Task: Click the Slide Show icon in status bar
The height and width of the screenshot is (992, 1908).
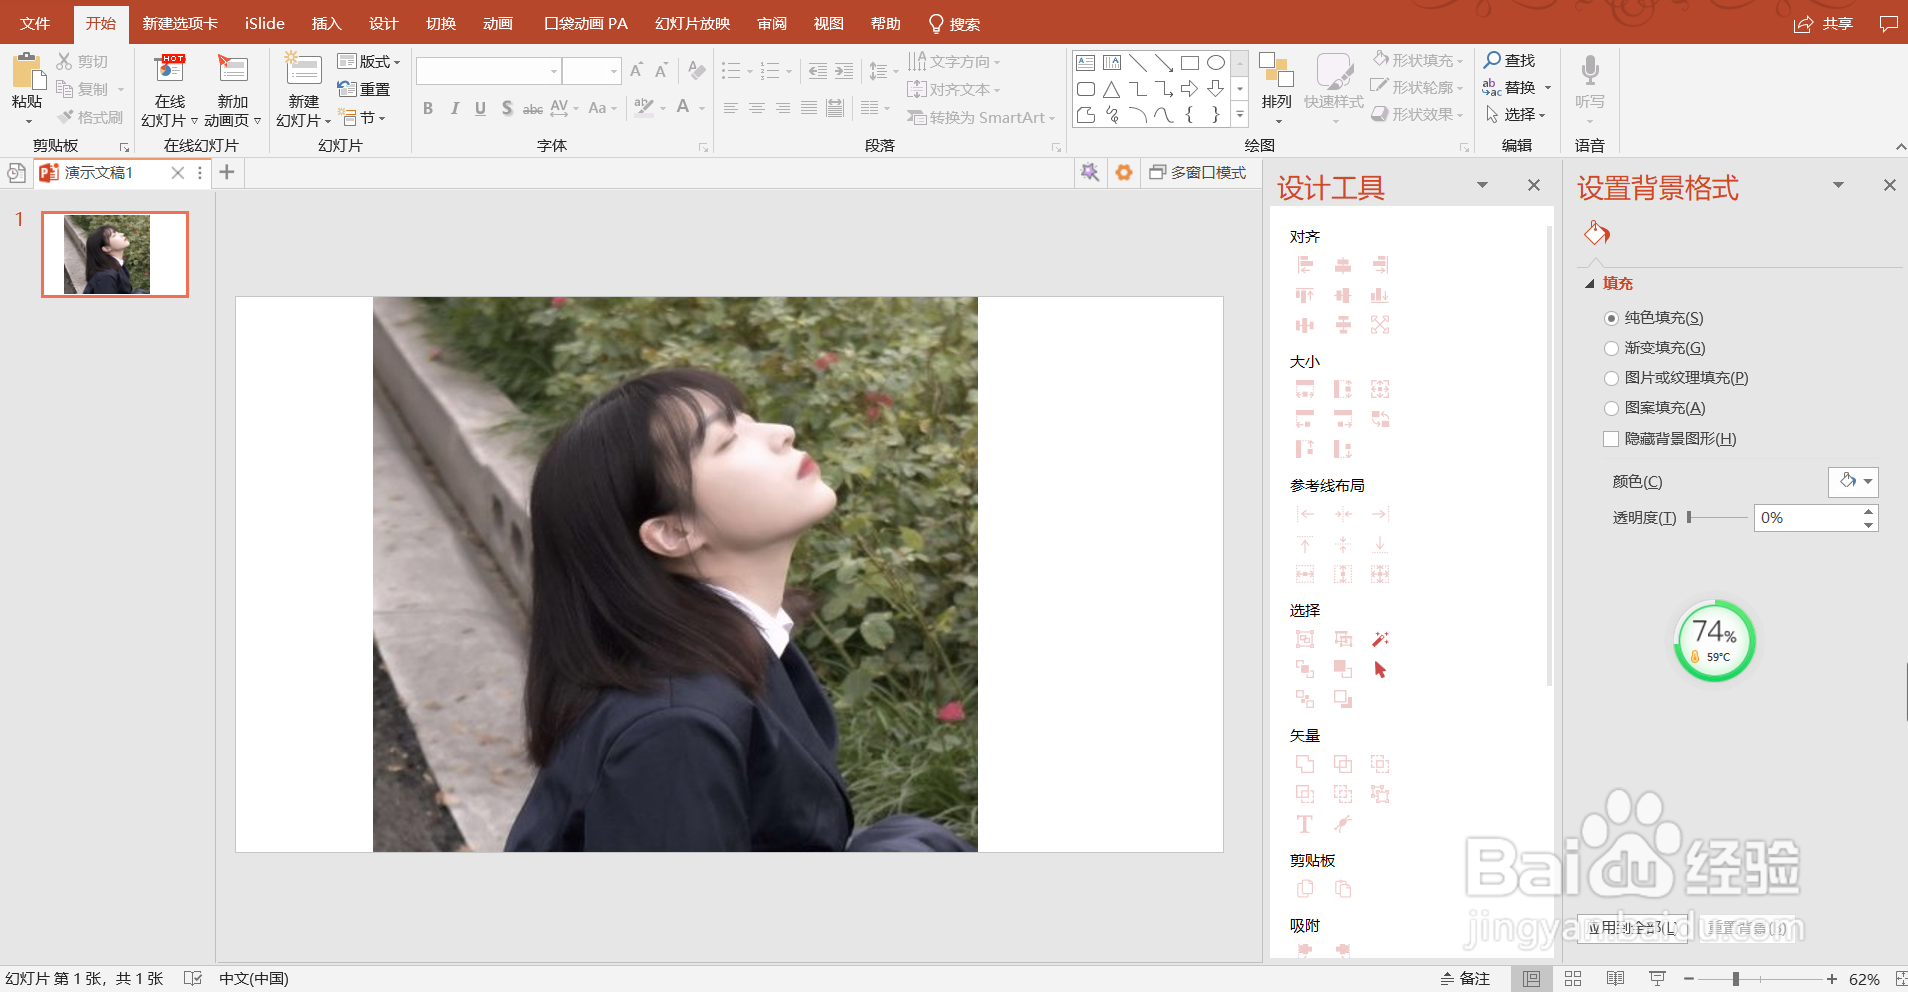Action: (x=1657, y=979)
